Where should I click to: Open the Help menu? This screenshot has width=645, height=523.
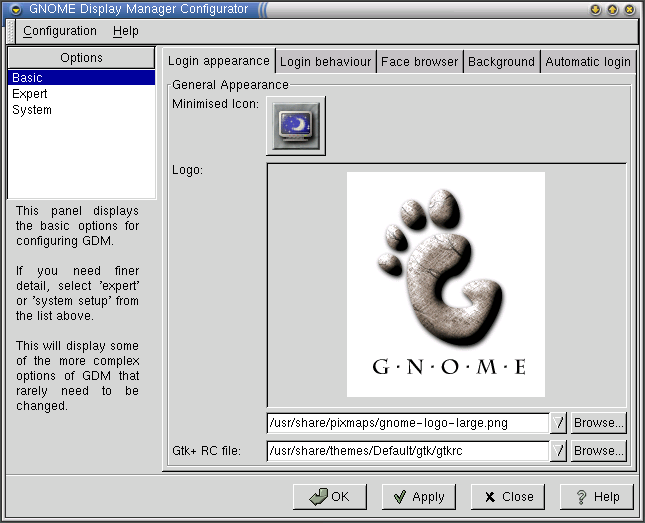tap(126, 31)
